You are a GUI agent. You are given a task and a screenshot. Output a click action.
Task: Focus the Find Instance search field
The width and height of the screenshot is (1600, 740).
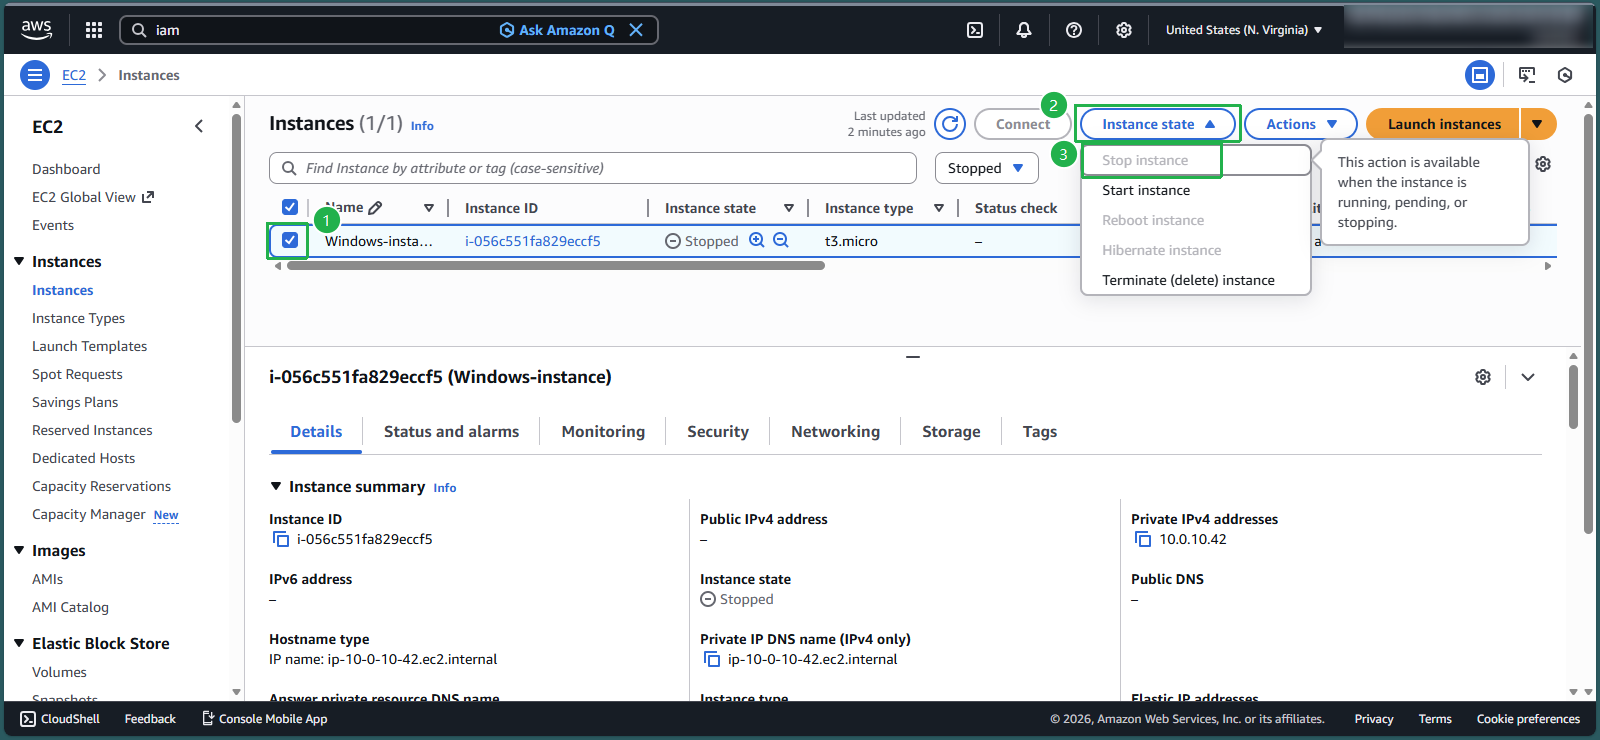pyautogui.click(x=593, y=168)
